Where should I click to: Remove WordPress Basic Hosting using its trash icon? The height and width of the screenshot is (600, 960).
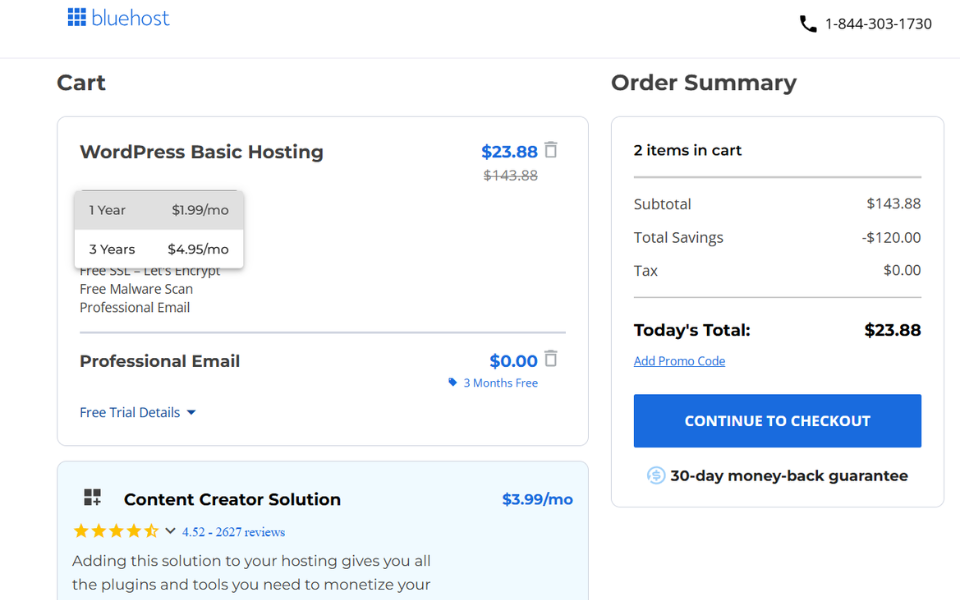point(551,150)
